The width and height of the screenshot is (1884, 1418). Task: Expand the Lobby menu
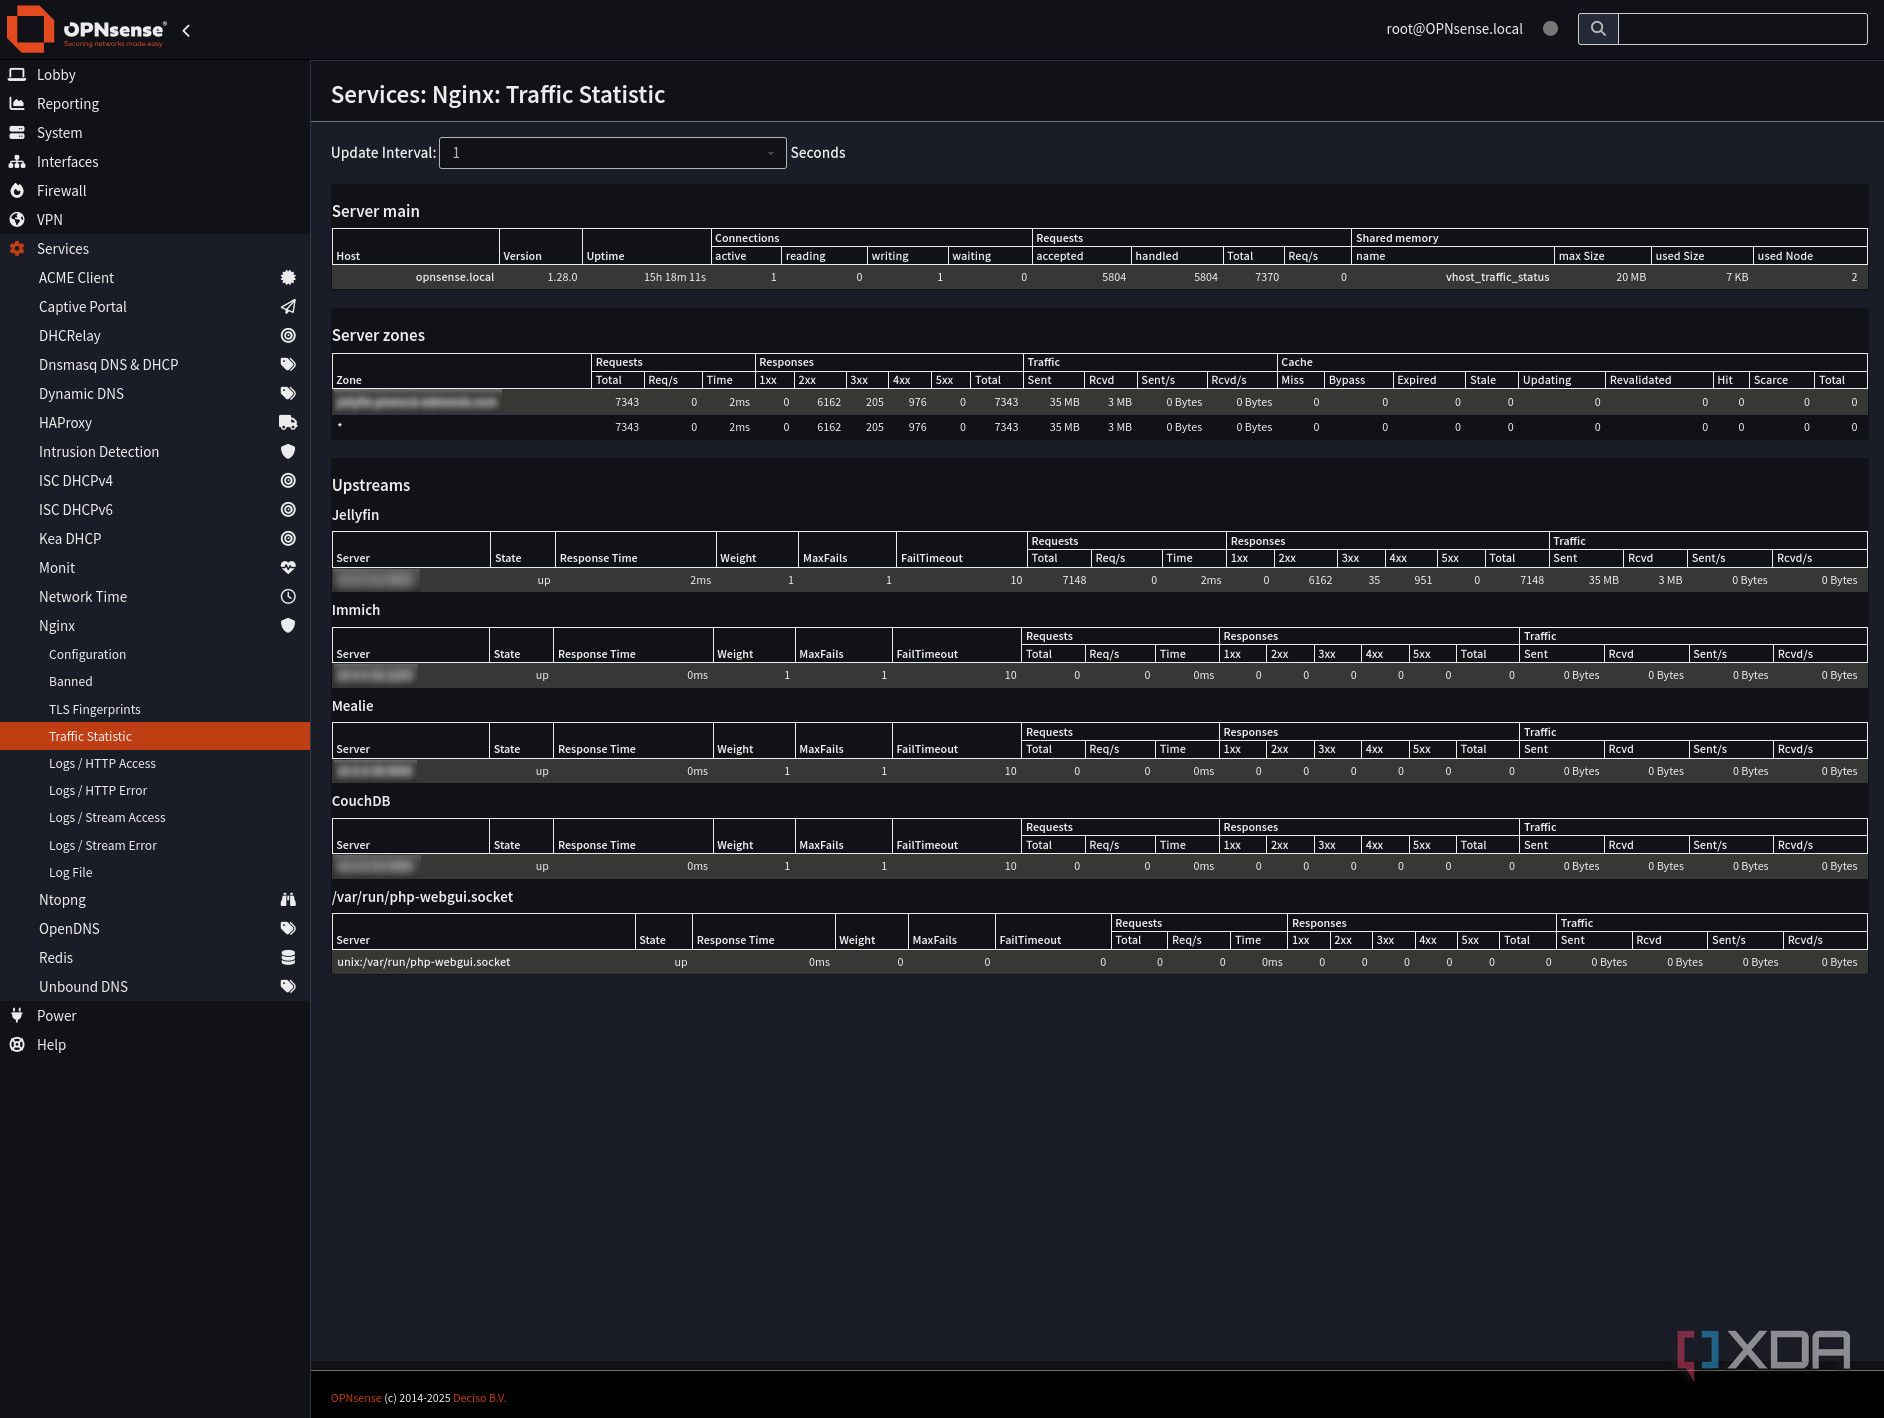(155, 74)
